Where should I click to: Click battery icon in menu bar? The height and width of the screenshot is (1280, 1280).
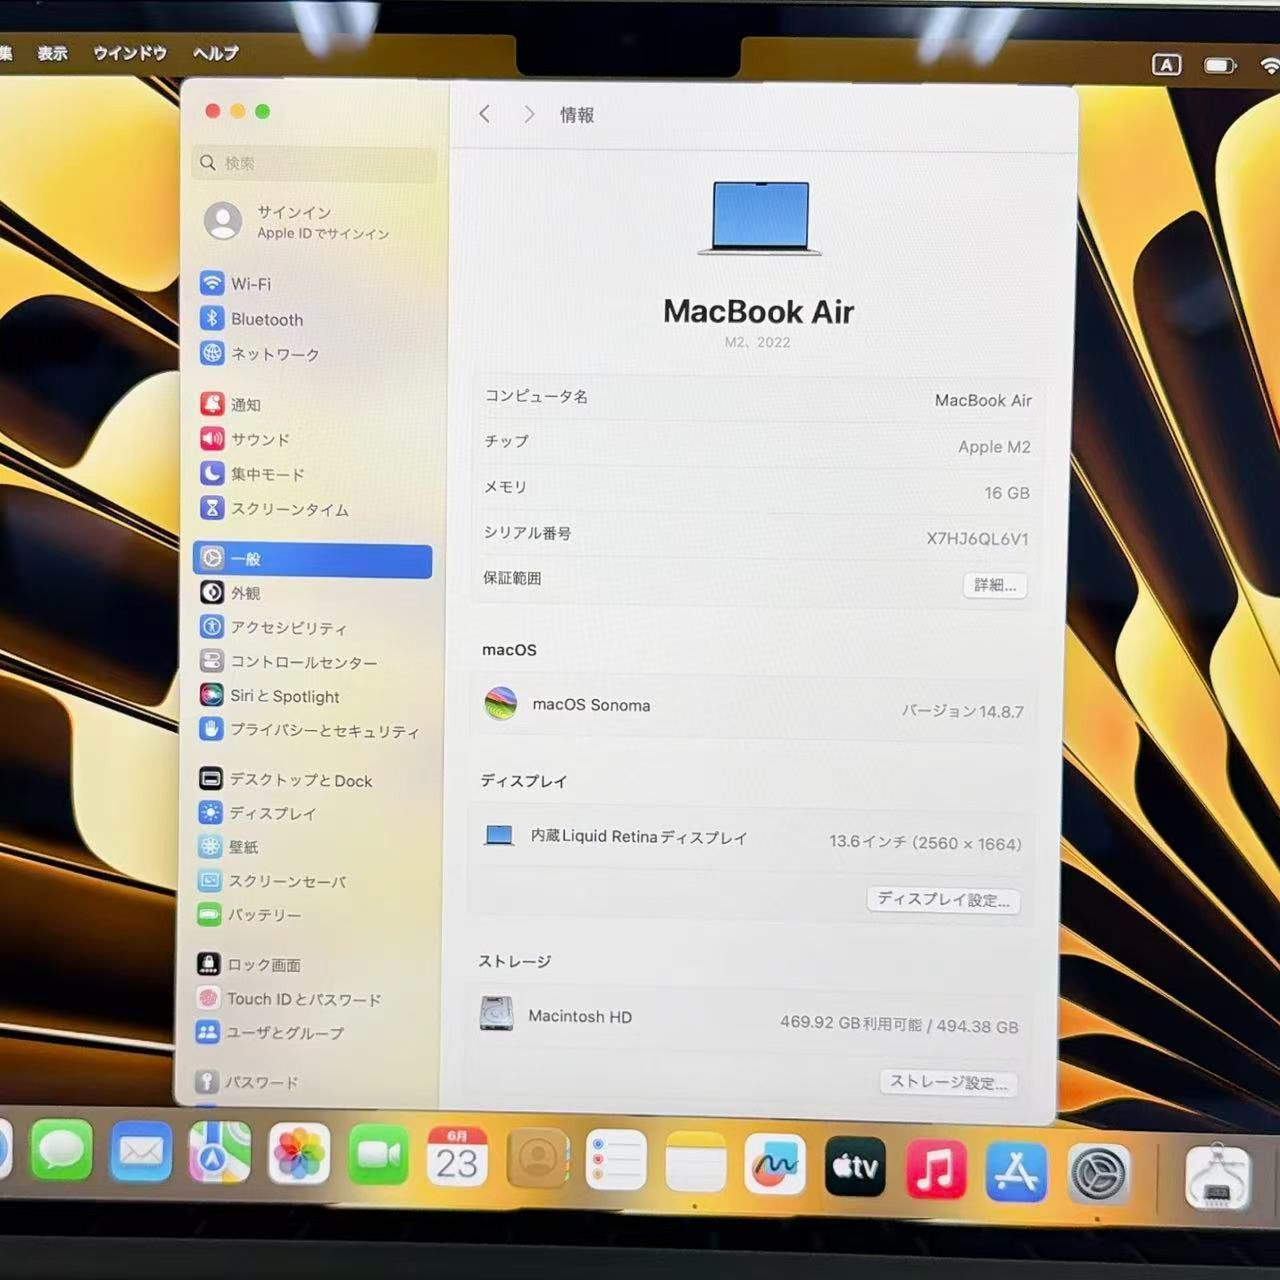1220,66
